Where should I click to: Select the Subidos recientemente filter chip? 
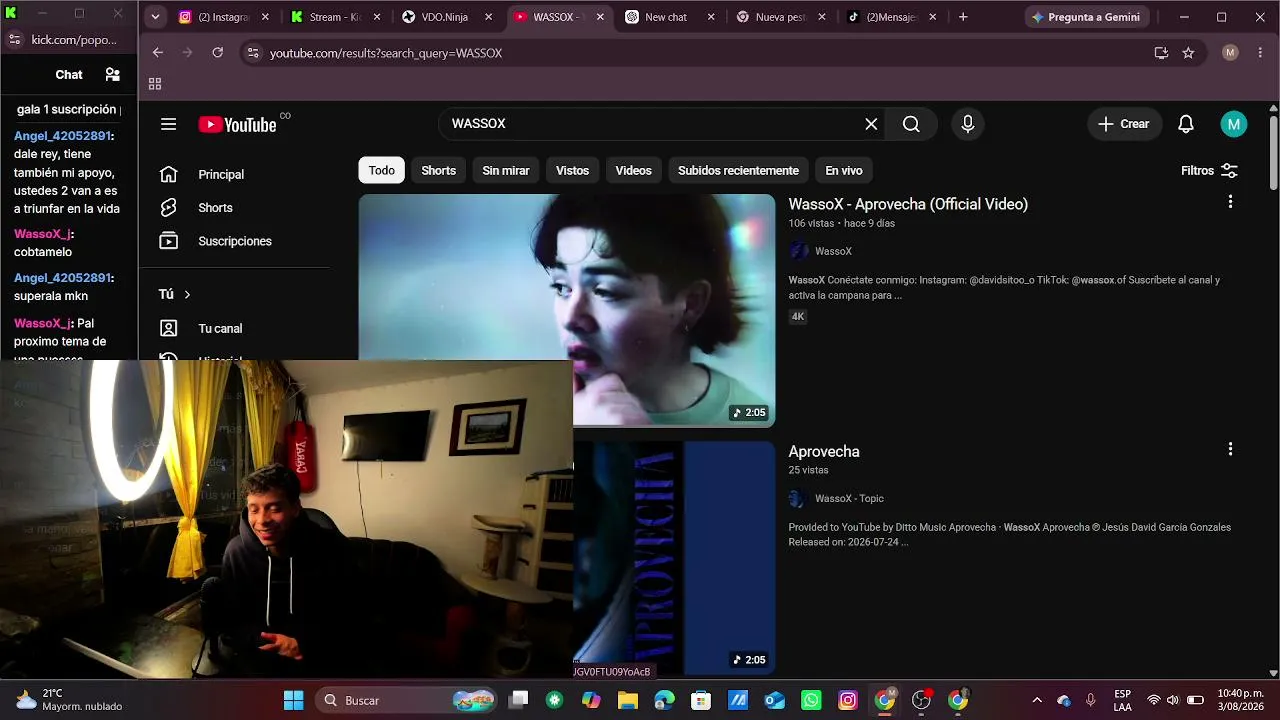pos(738,170)
